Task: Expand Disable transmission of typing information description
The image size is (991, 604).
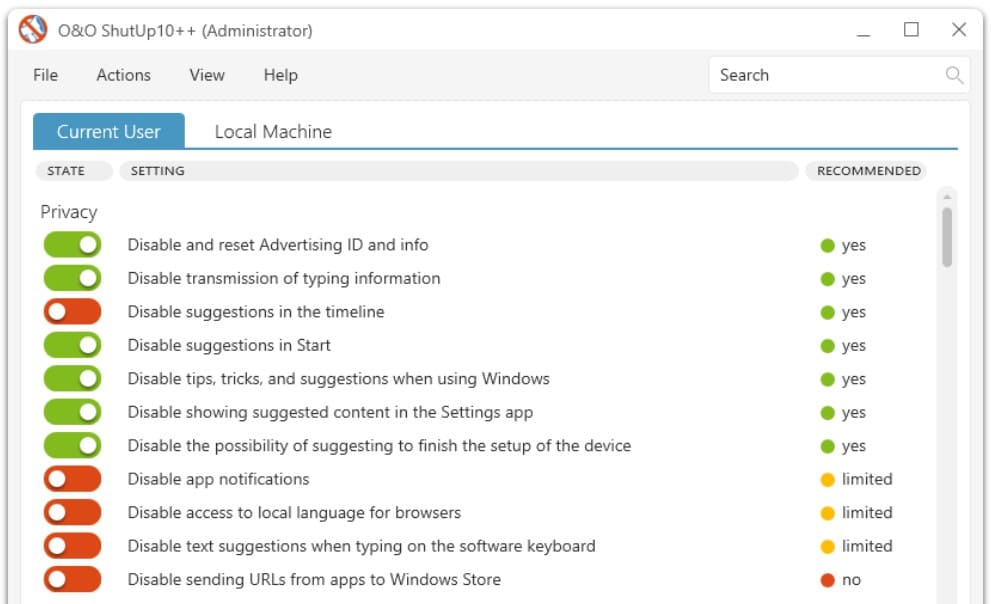Action: tap(284, 278)
